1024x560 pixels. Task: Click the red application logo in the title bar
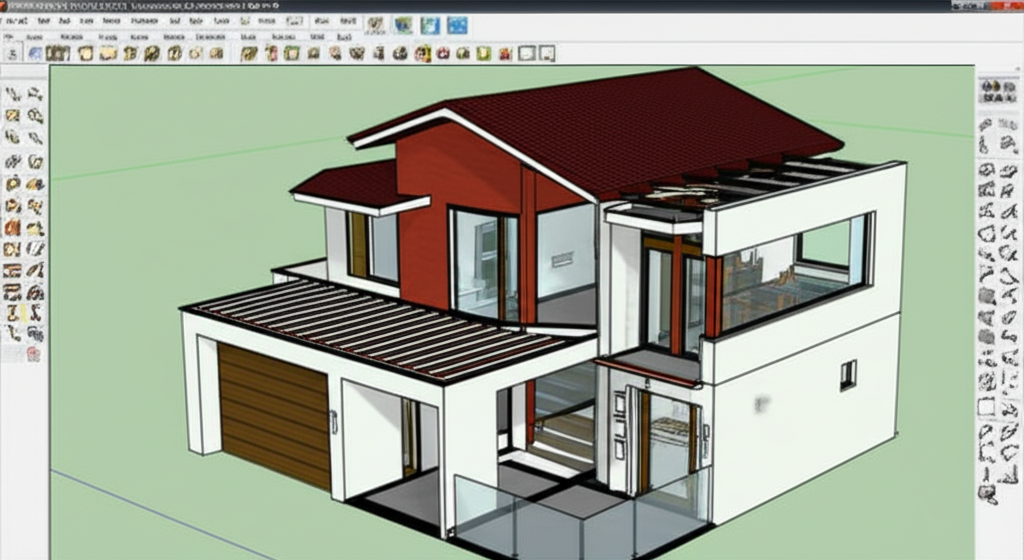click(4, 5)
